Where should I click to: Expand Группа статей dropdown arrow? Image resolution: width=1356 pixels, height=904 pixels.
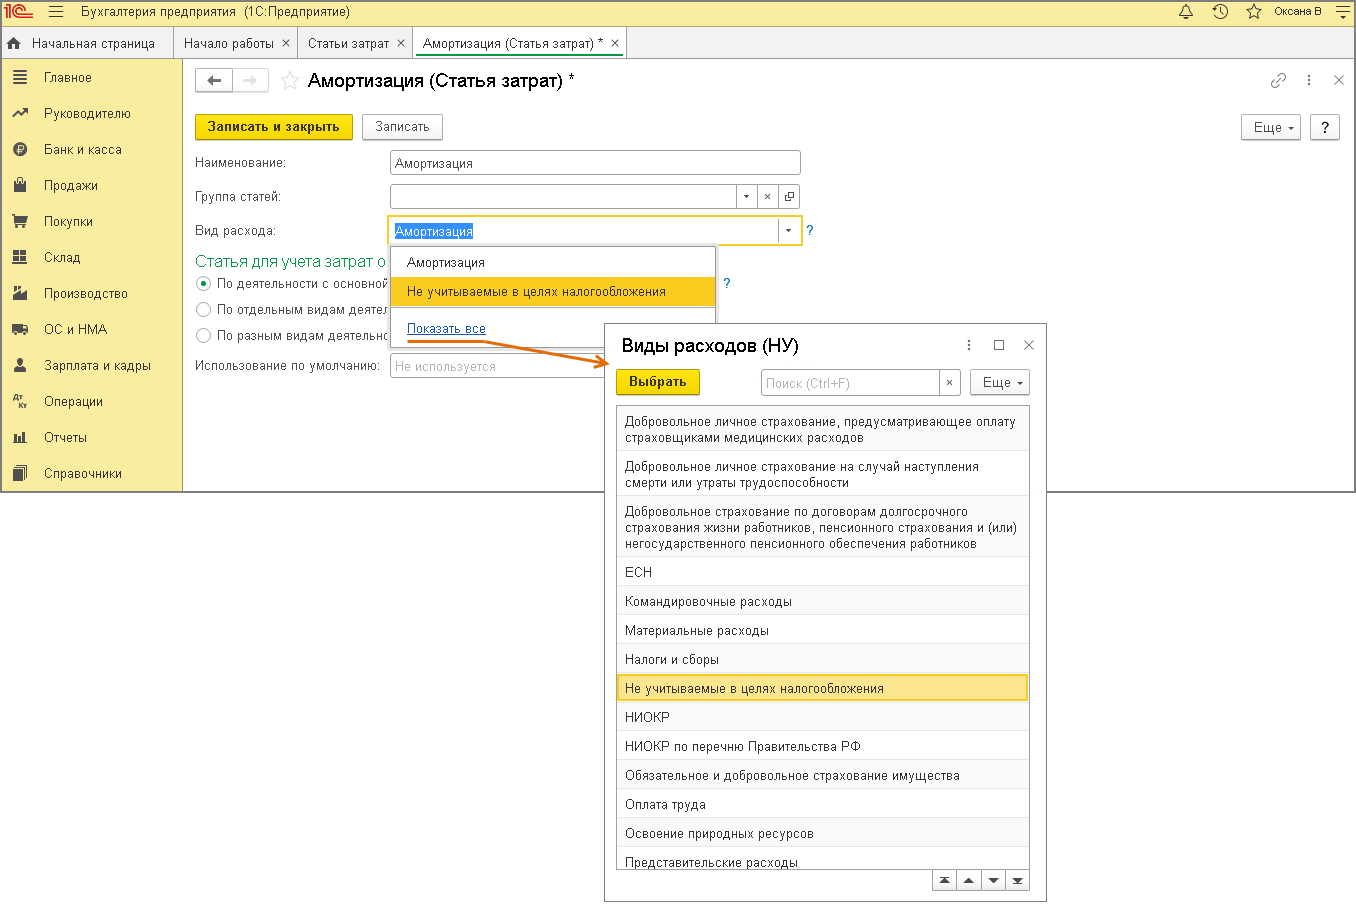point(746,196)
